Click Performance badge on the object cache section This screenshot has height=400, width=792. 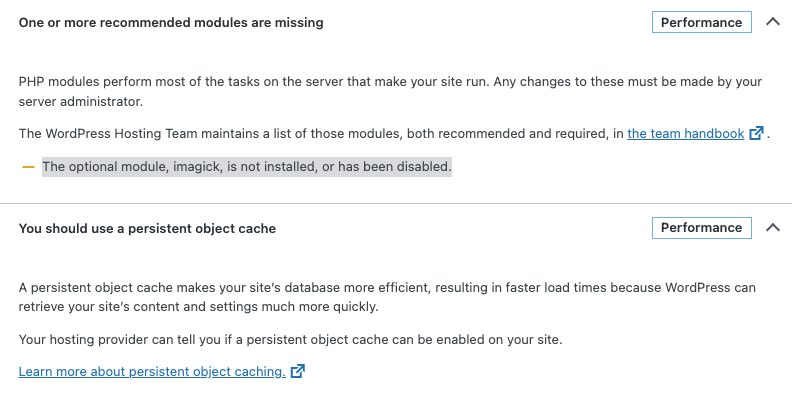click(701, 228)
